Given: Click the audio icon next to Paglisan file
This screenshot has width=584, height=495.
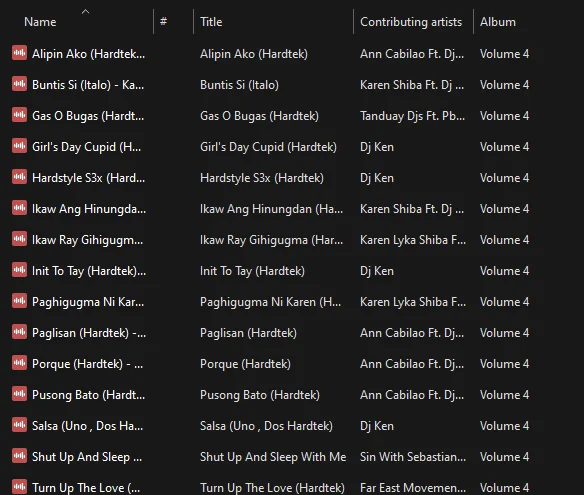Looking at the screenshot, I should [x=19, y=332].
